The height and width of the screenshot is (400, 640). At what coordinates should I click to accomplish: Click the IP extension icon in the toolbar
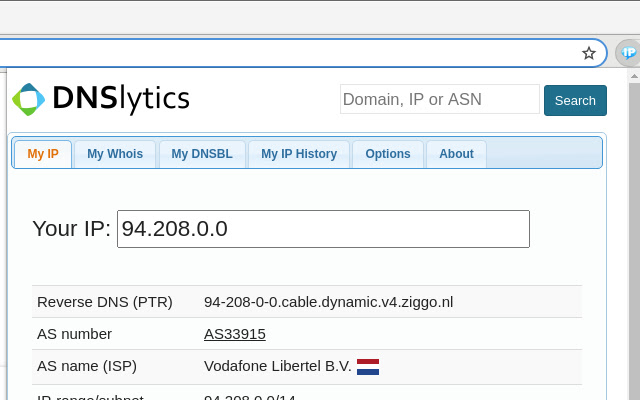[628, 53]
